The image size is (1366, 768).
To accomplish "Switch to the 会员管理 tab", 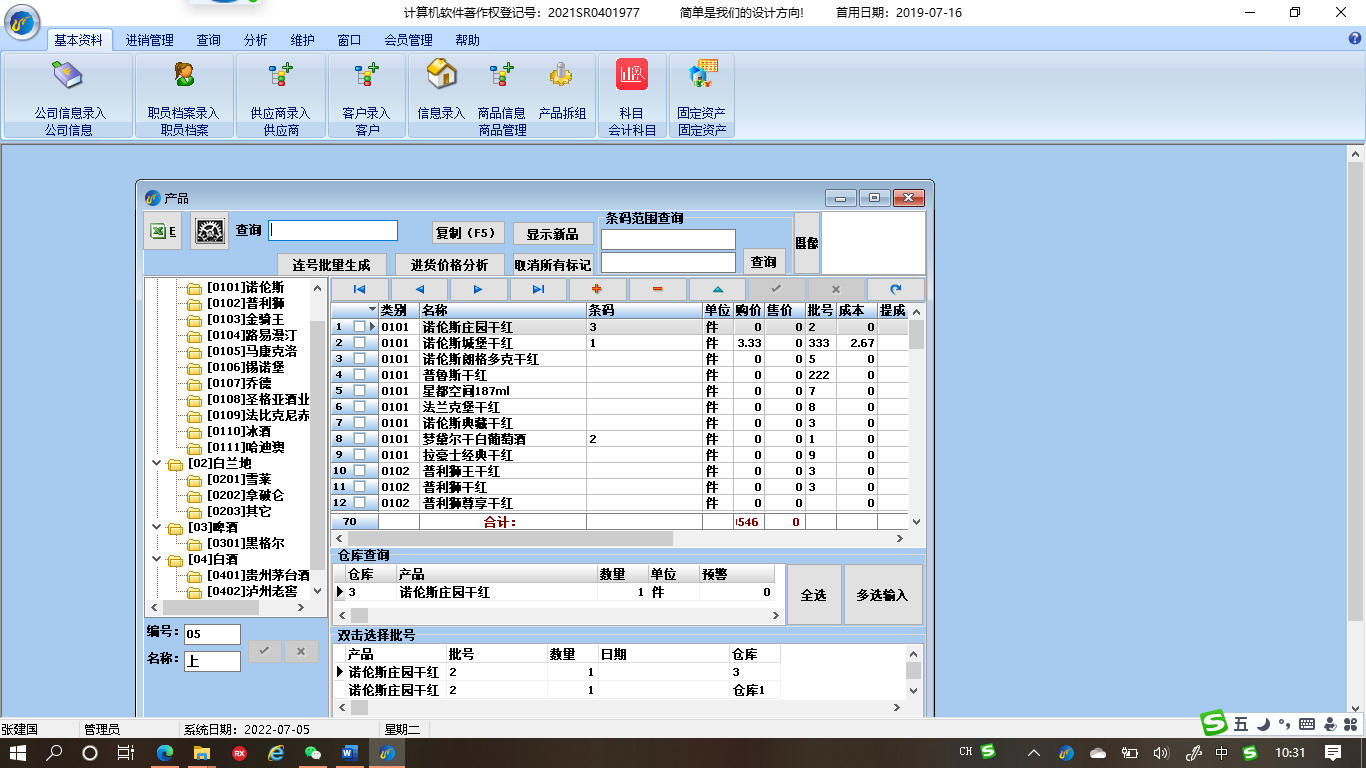I will click(x=408, y=40).
